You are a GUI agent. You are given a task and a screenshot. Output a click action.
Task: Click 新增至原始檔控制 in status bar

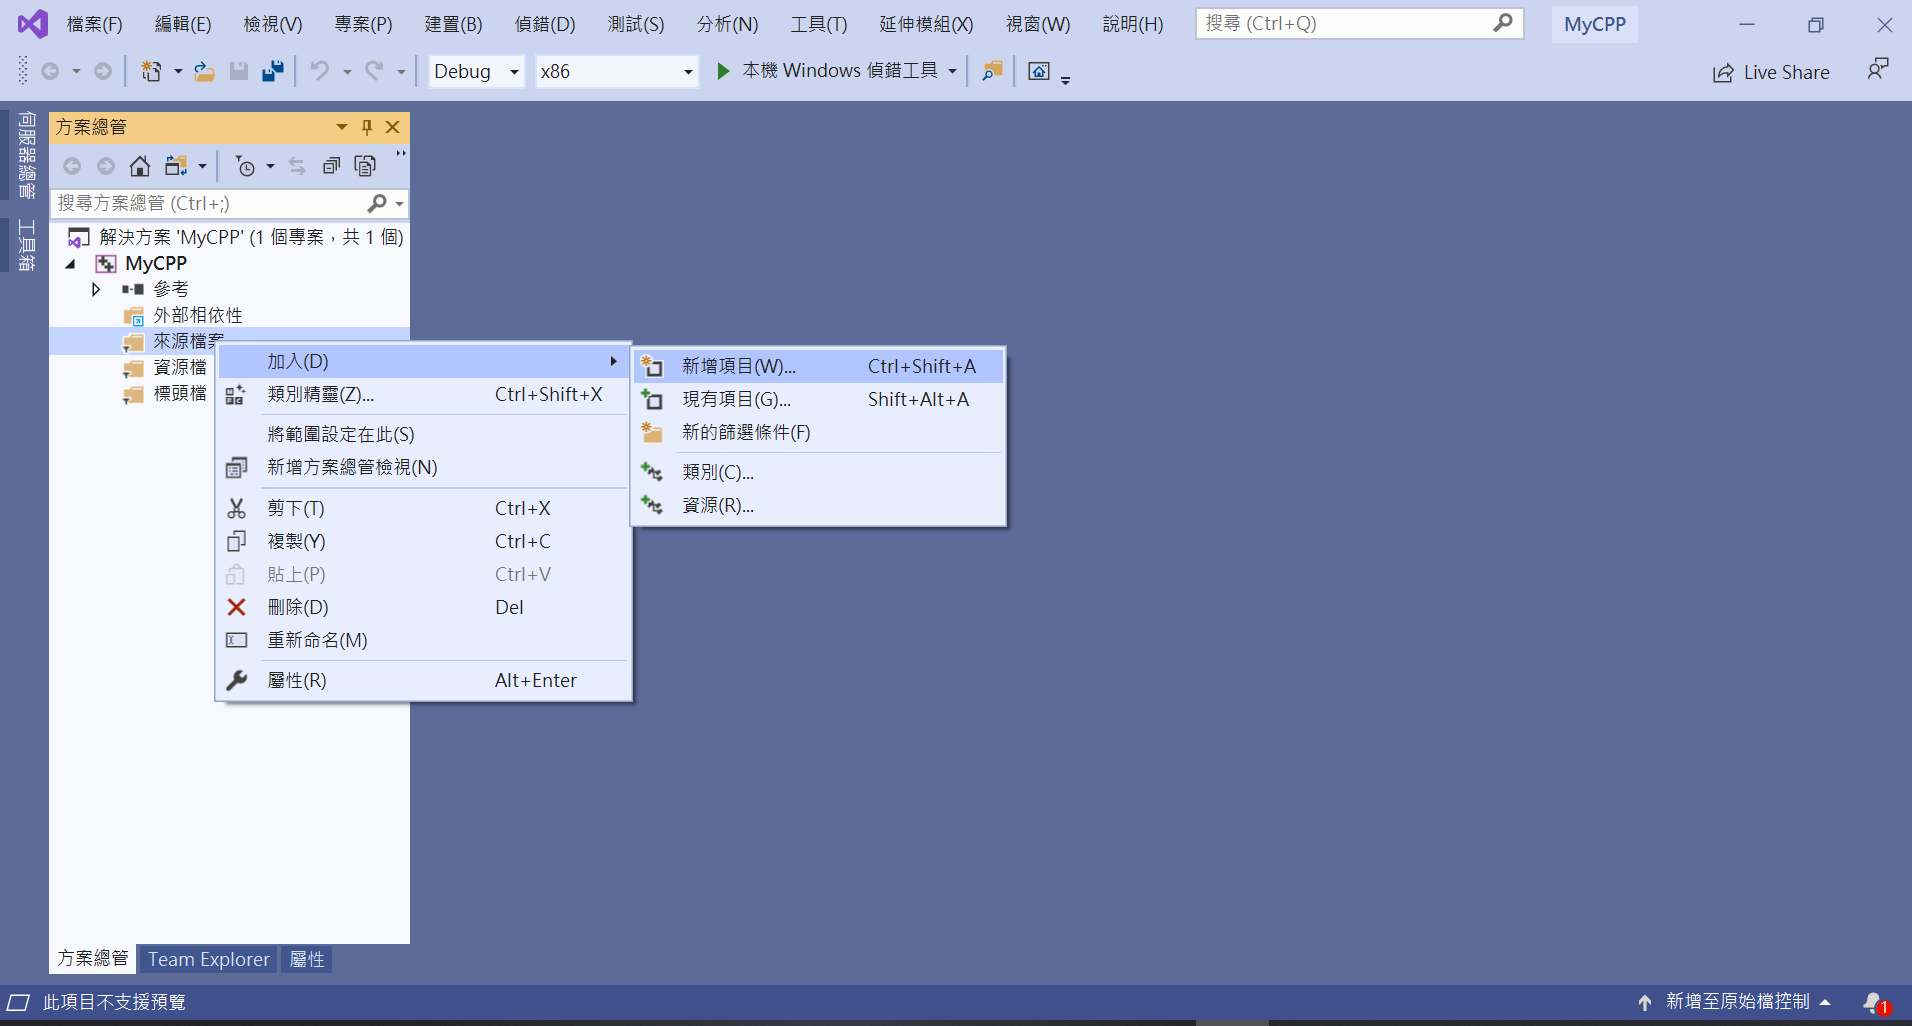click(1736, 1002)
